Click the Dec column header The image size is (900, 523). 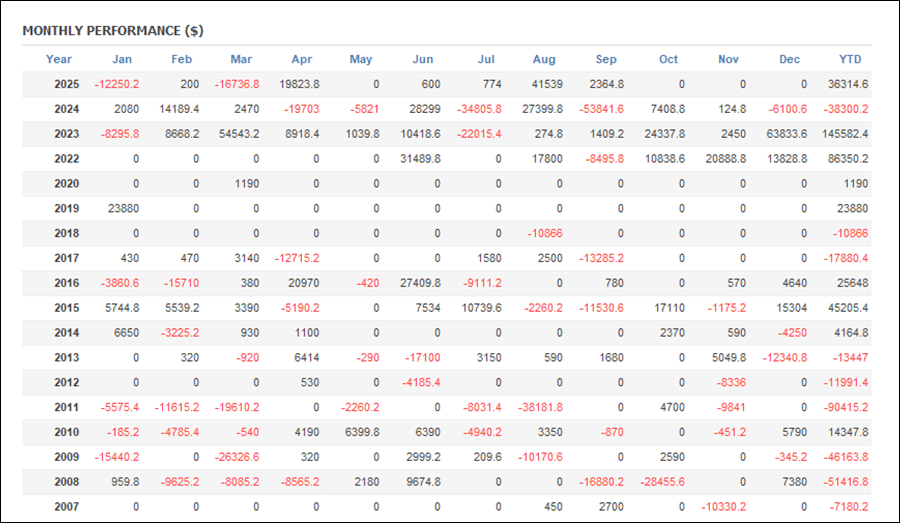pos(790,59)
